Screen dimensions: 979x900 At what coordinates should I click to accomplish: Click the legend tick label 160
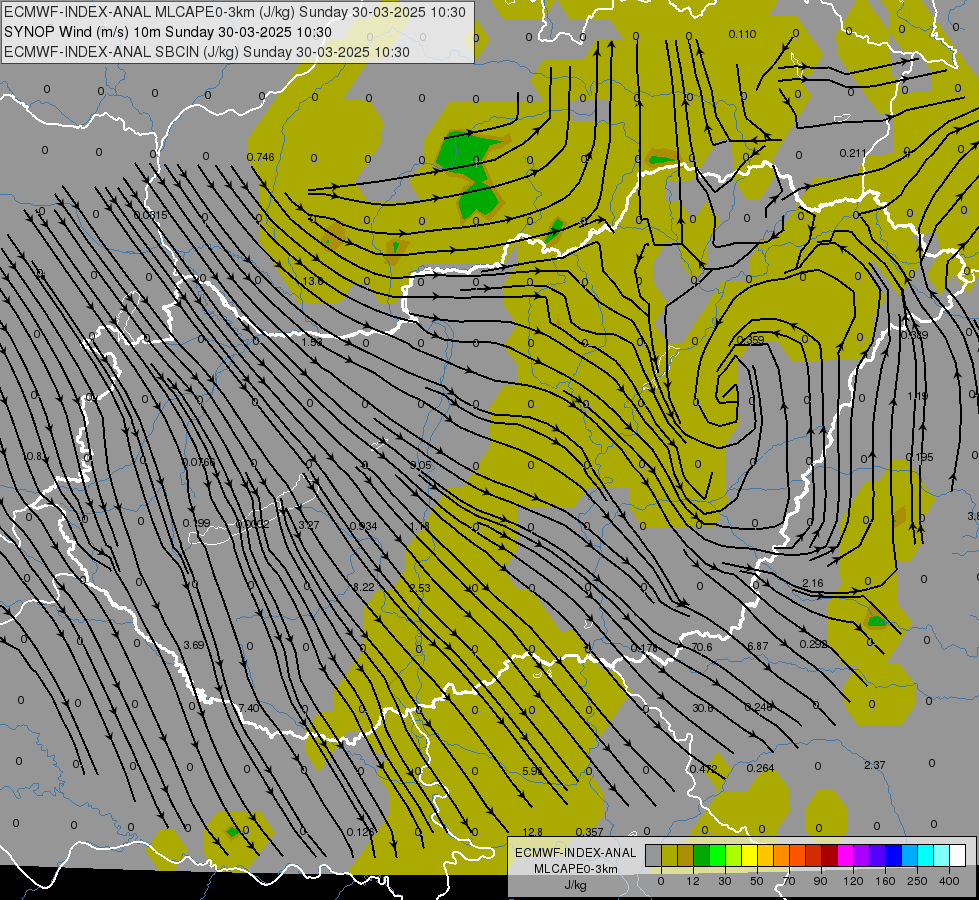coord(885,881)
